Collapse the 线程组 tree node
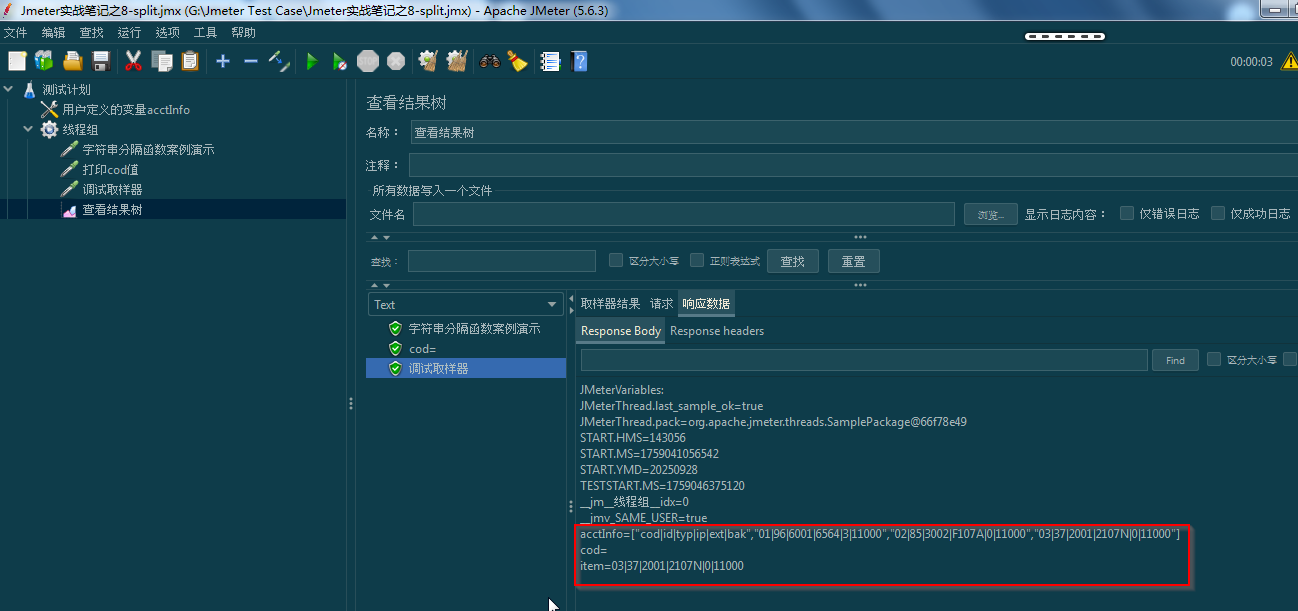 [28, 129]
